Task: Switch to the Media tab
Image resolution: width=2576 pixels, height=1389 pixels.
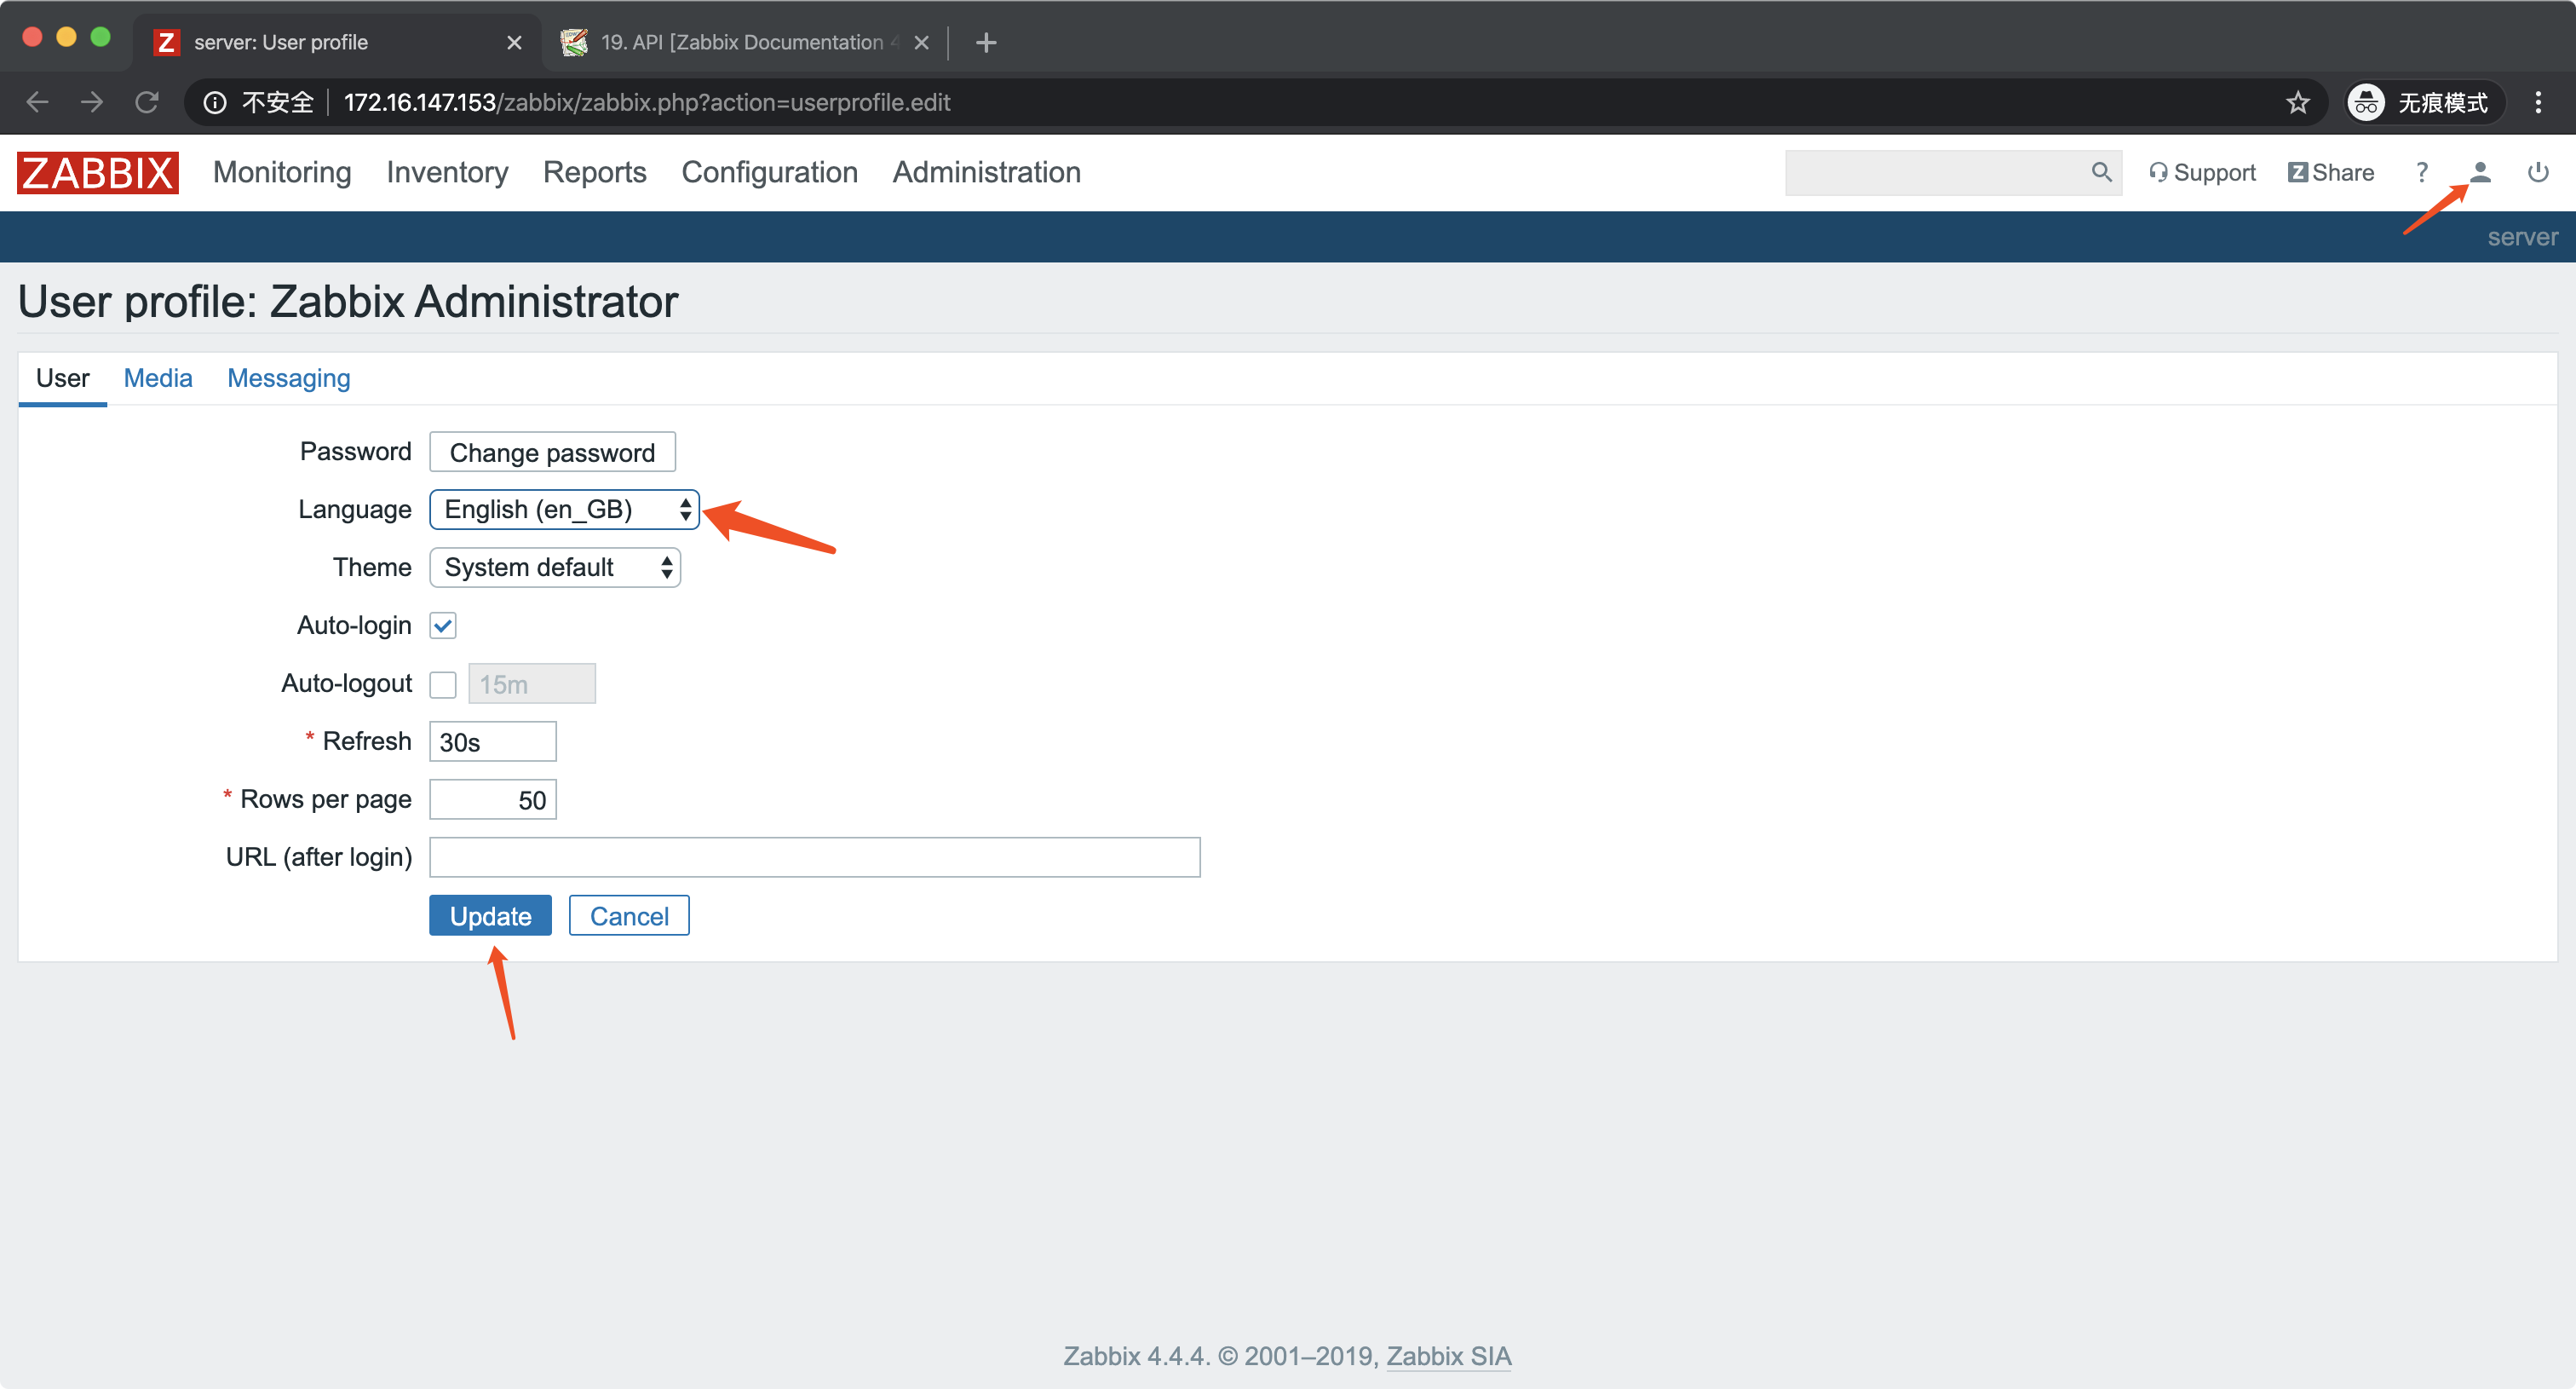Action: click(158, 378)
